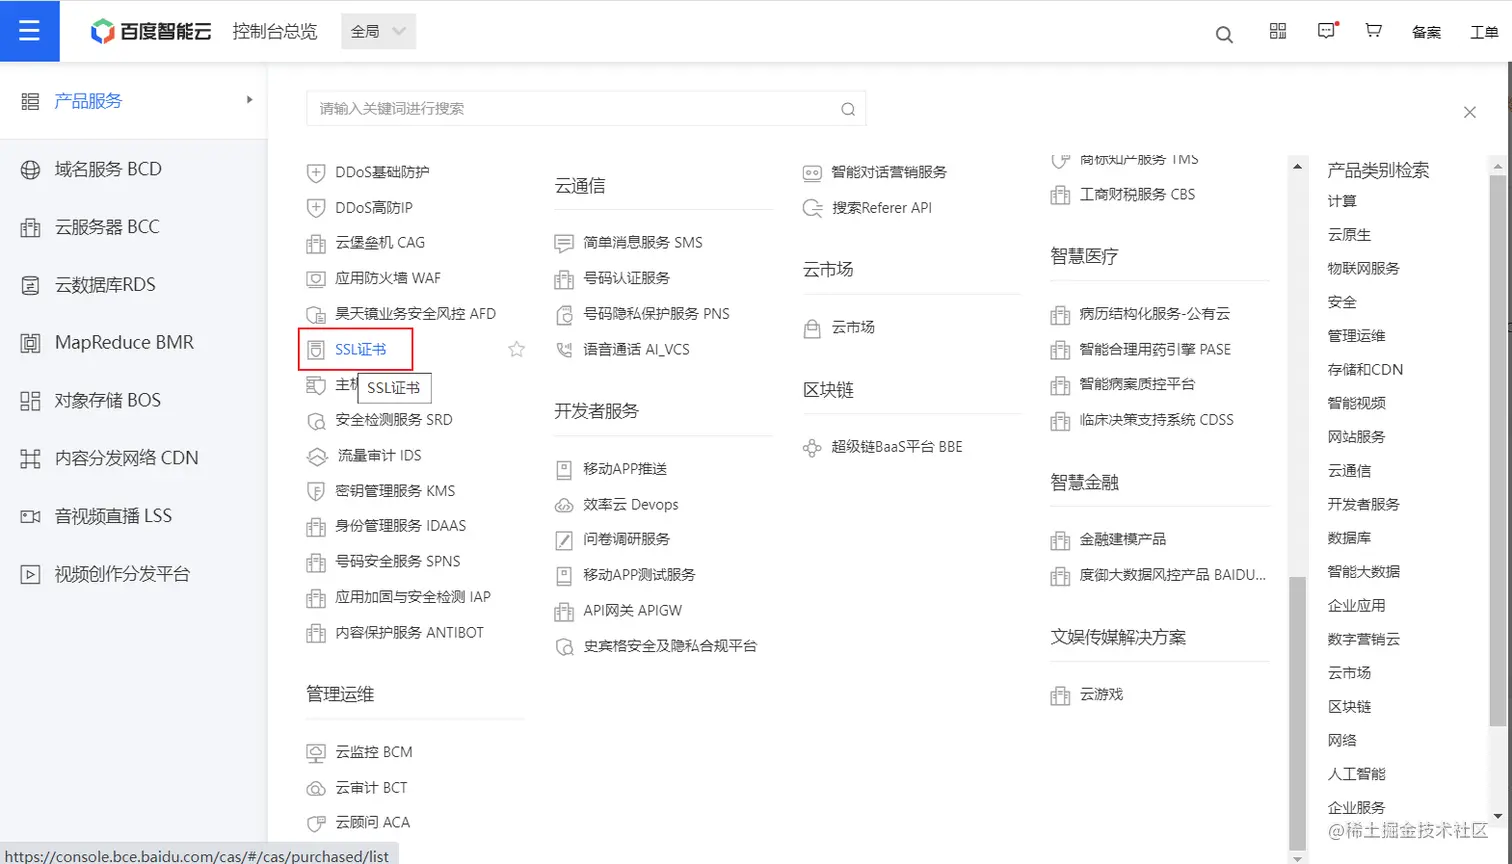Open the SSL证书 link
1512x864 pixels.
tap(361, 349)
